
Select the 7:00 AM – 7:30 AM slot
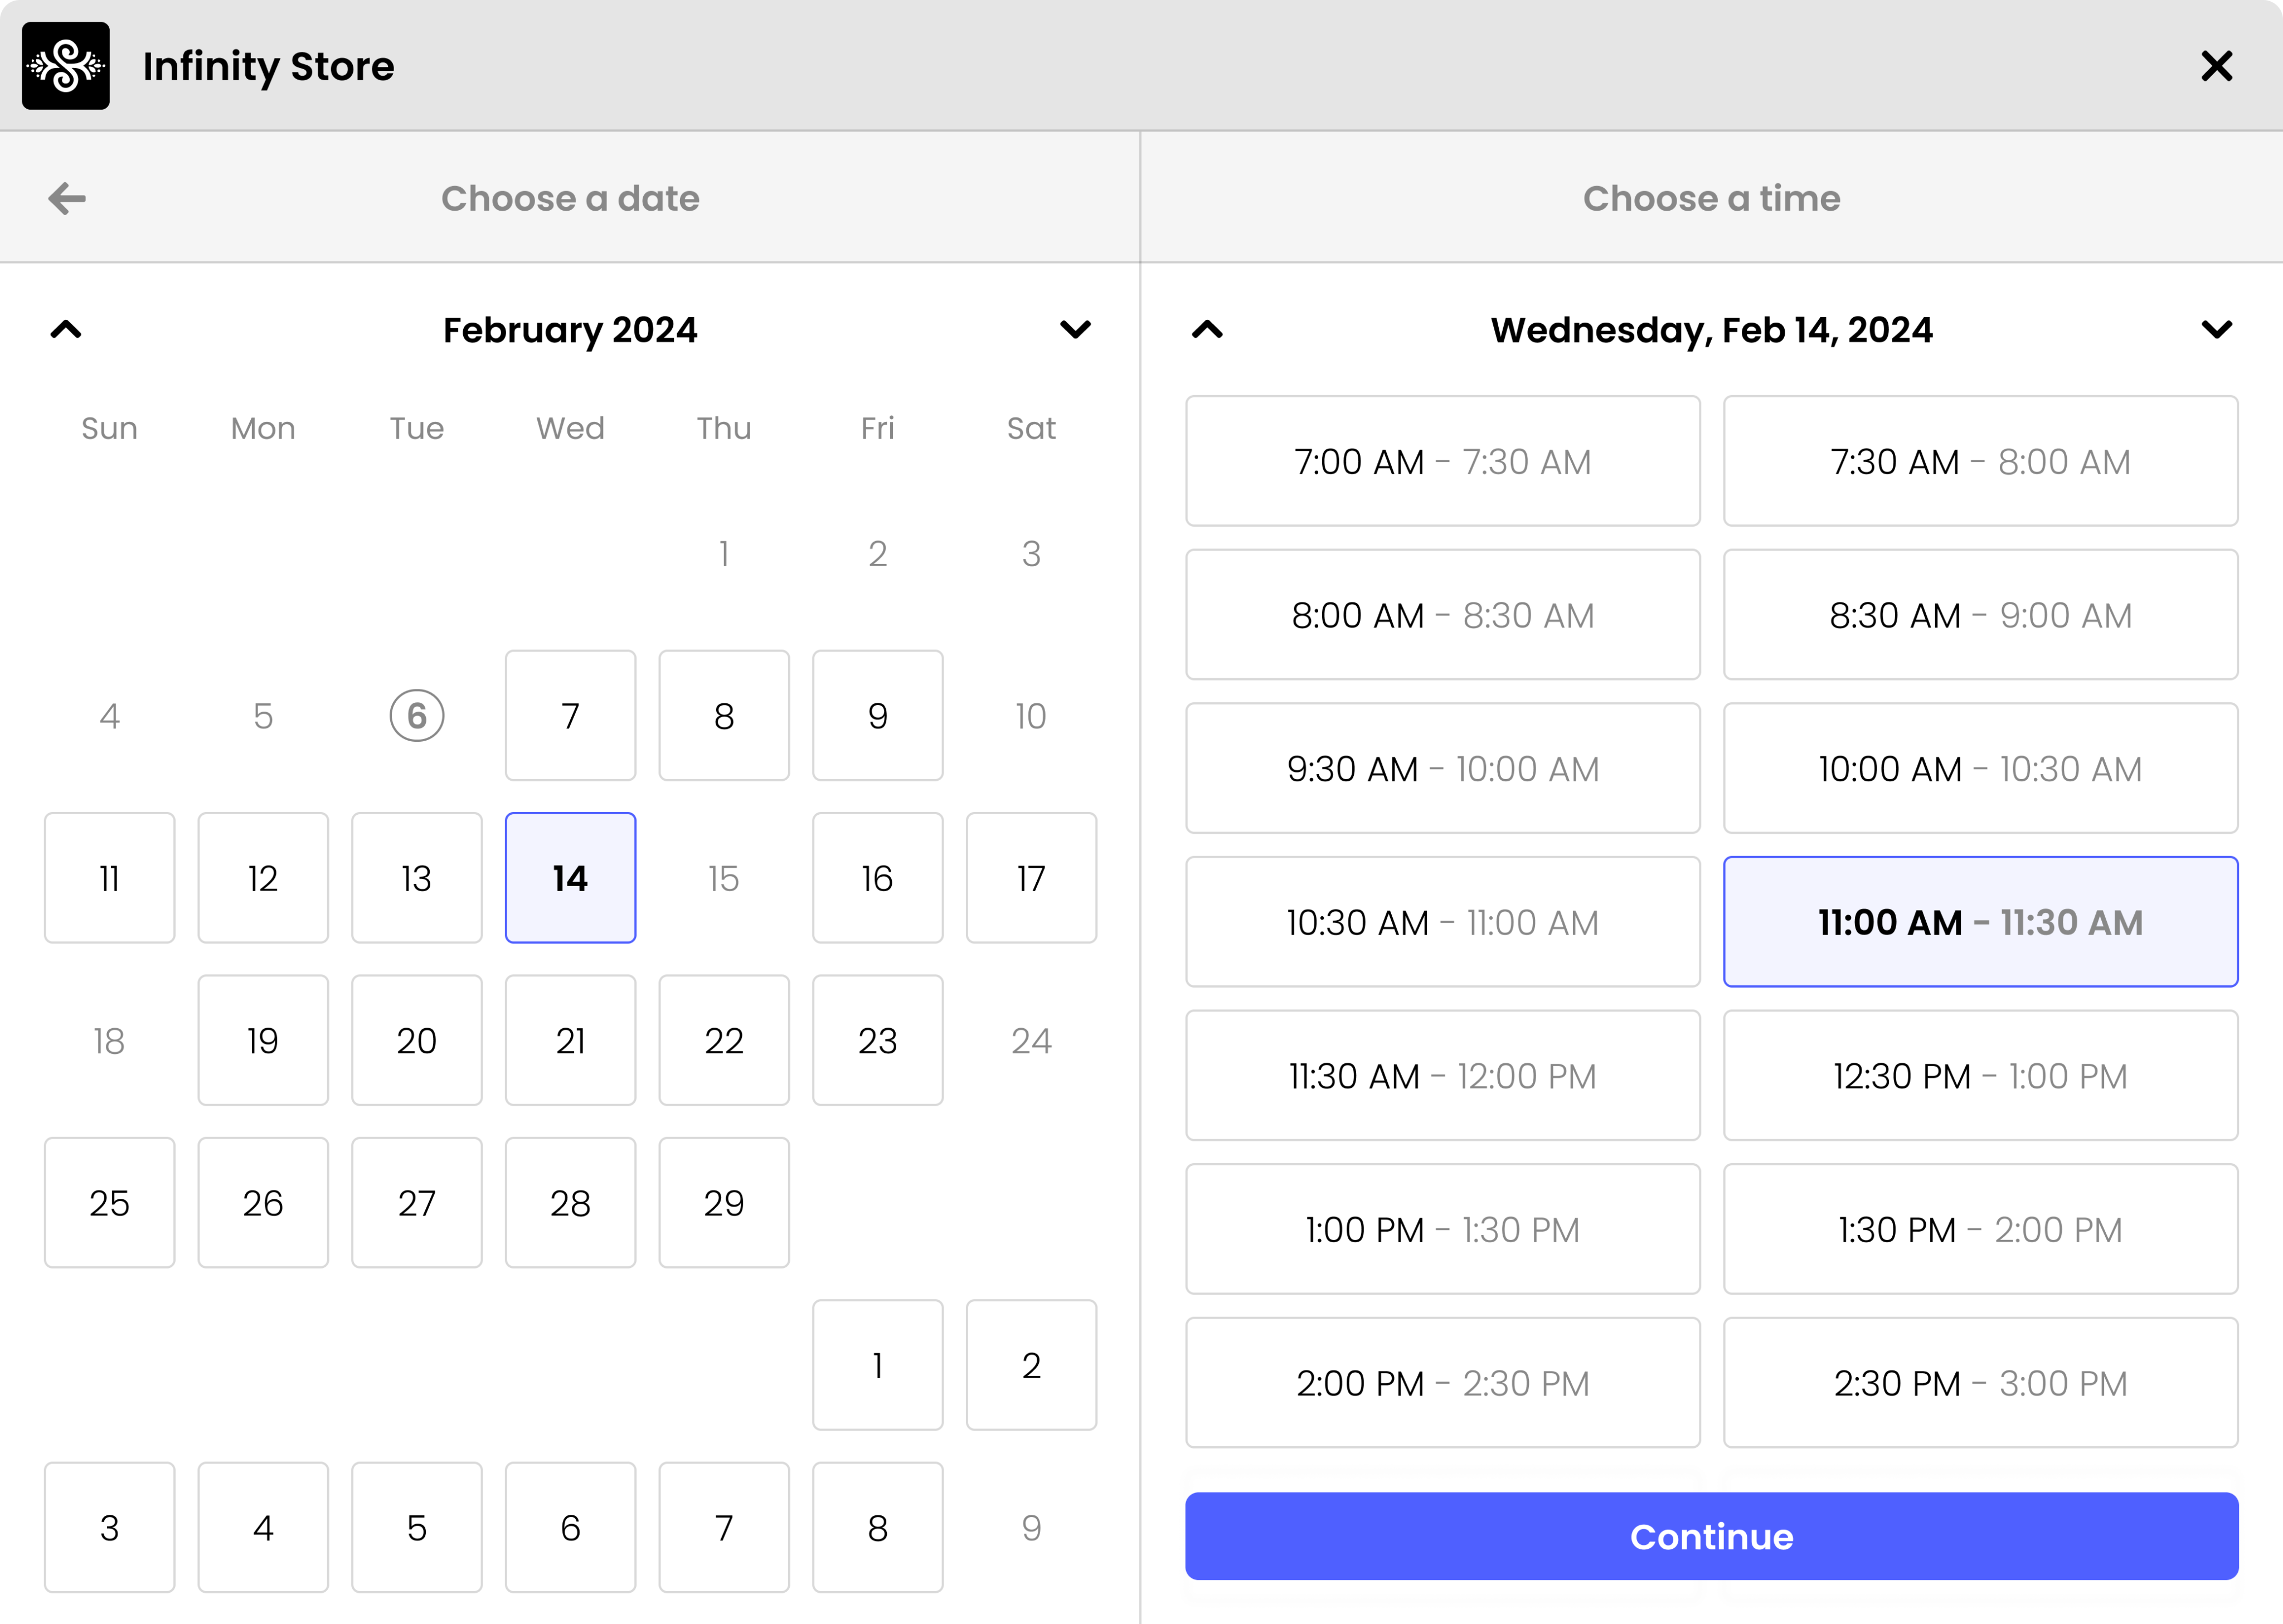(x=1442, y=461)
